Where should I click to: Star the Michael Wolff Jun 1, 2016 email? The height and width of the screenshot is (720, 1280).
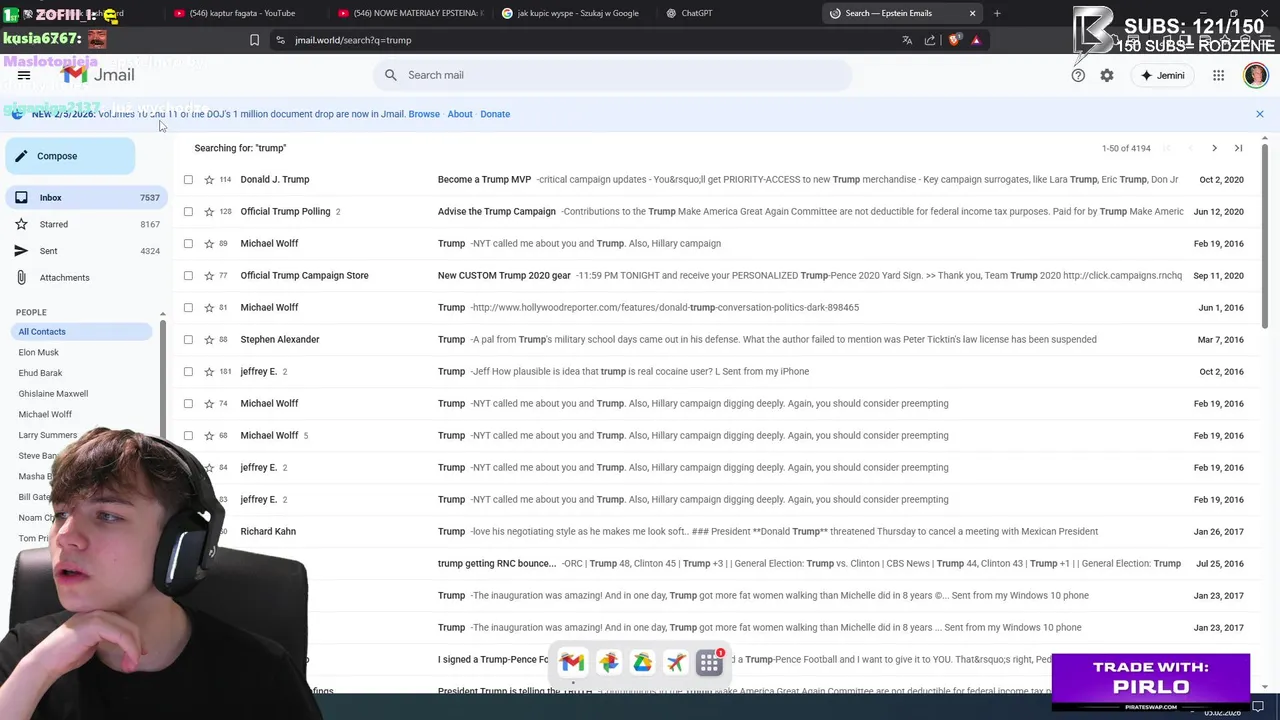coord(209,308)
